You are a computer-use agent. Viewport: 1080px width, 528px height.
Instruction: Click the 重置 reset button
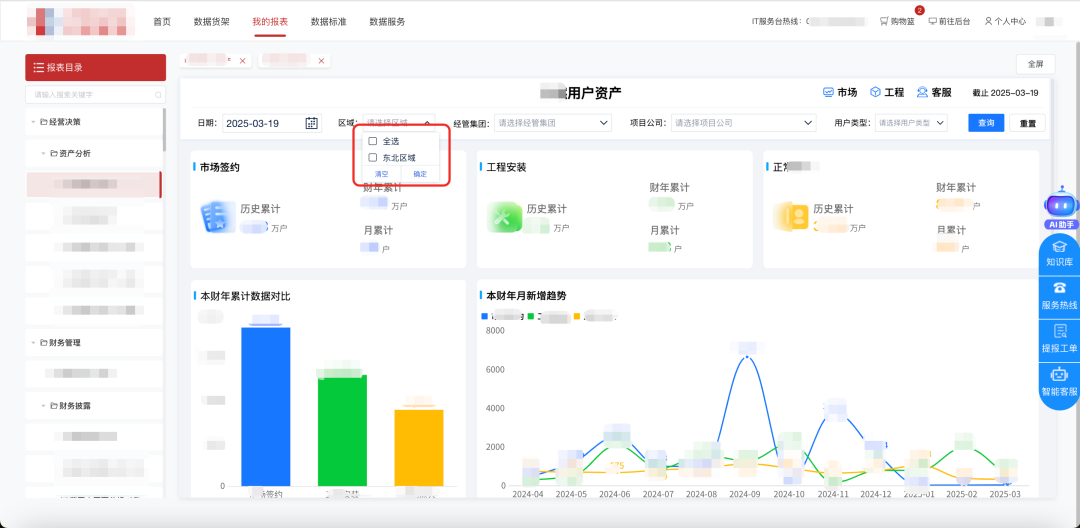coord(1028,123)
